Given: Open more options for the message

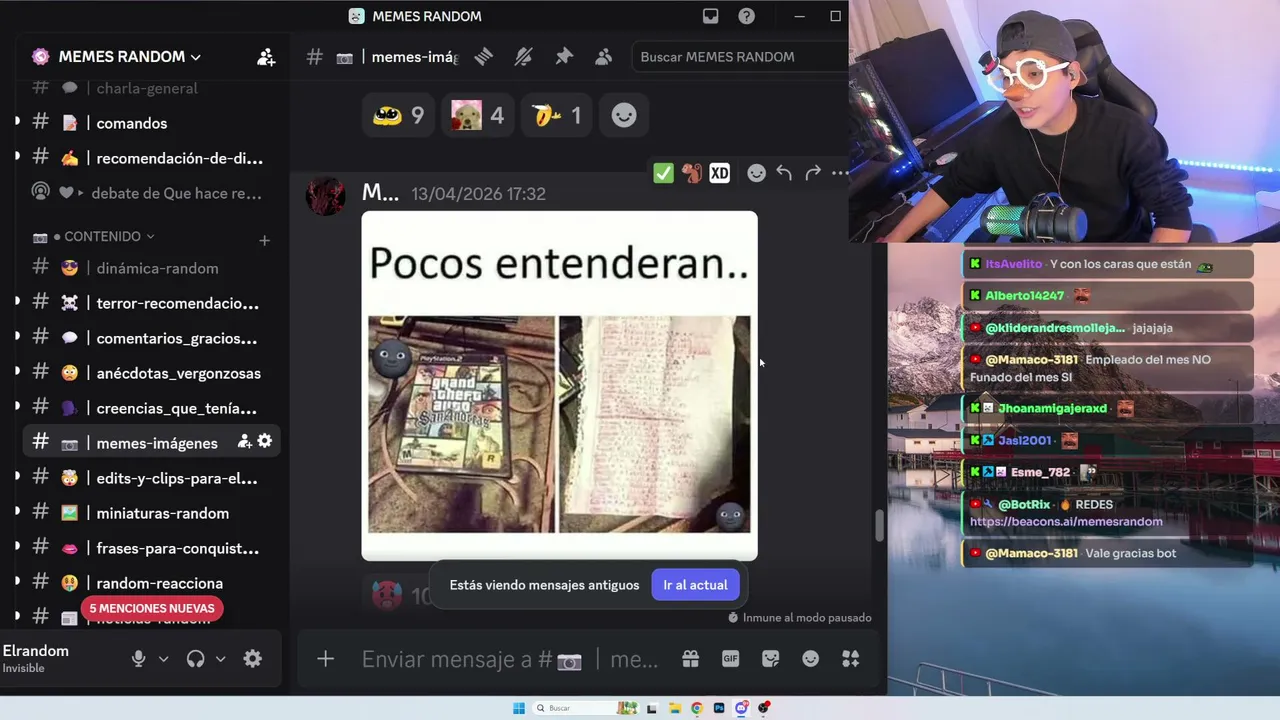Looking at the screenshot, I should tap(840, 173).
